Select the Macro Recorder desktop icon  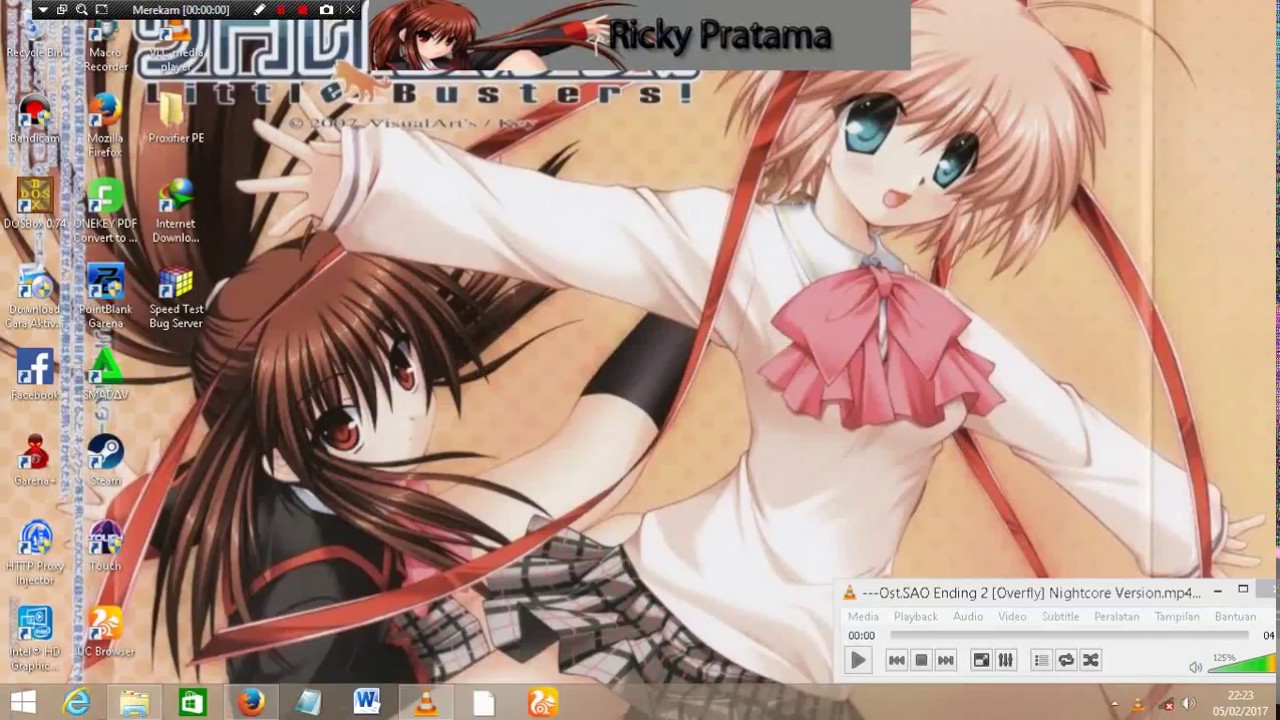[x=105, y=47]
